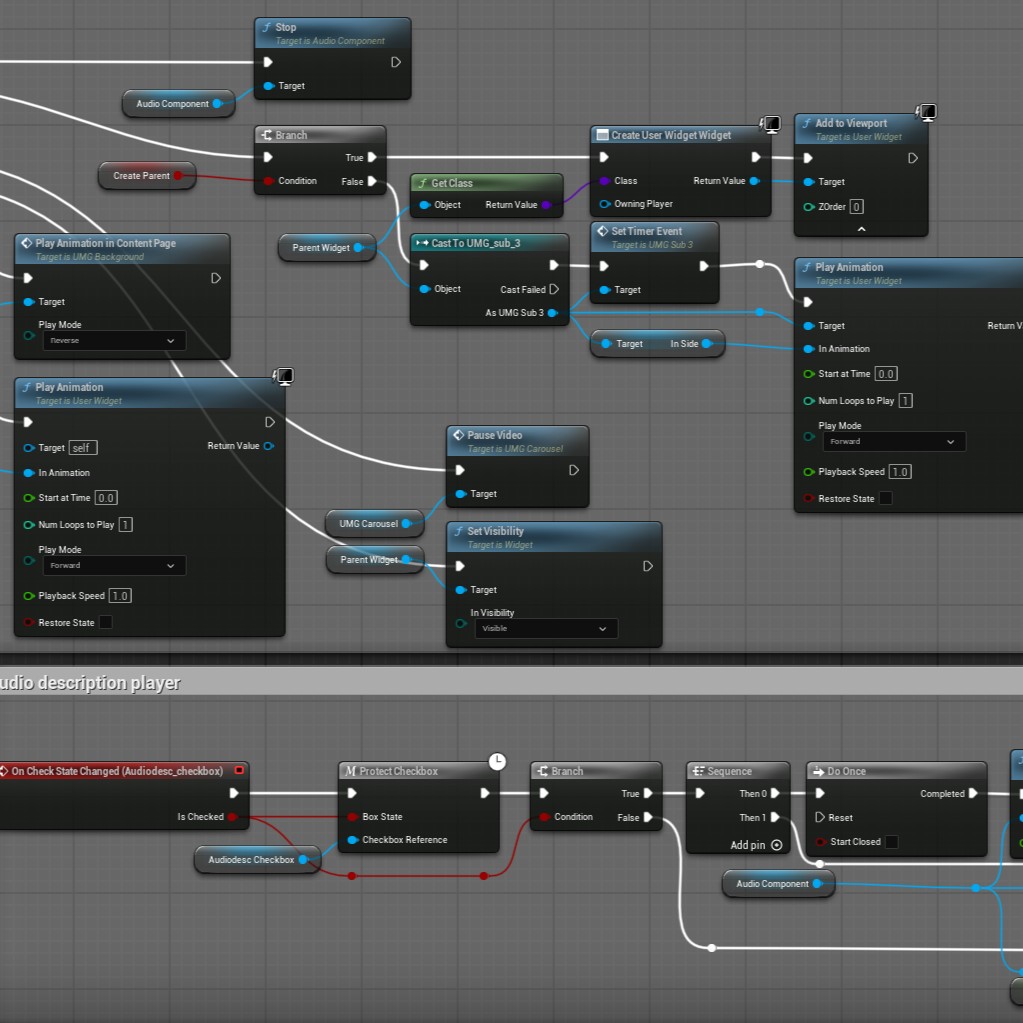This screenshot has width=1023, height=1023.
Task: Click the True pin of the Branch fed by Create Parent
Action: click(x=372, y=157)
